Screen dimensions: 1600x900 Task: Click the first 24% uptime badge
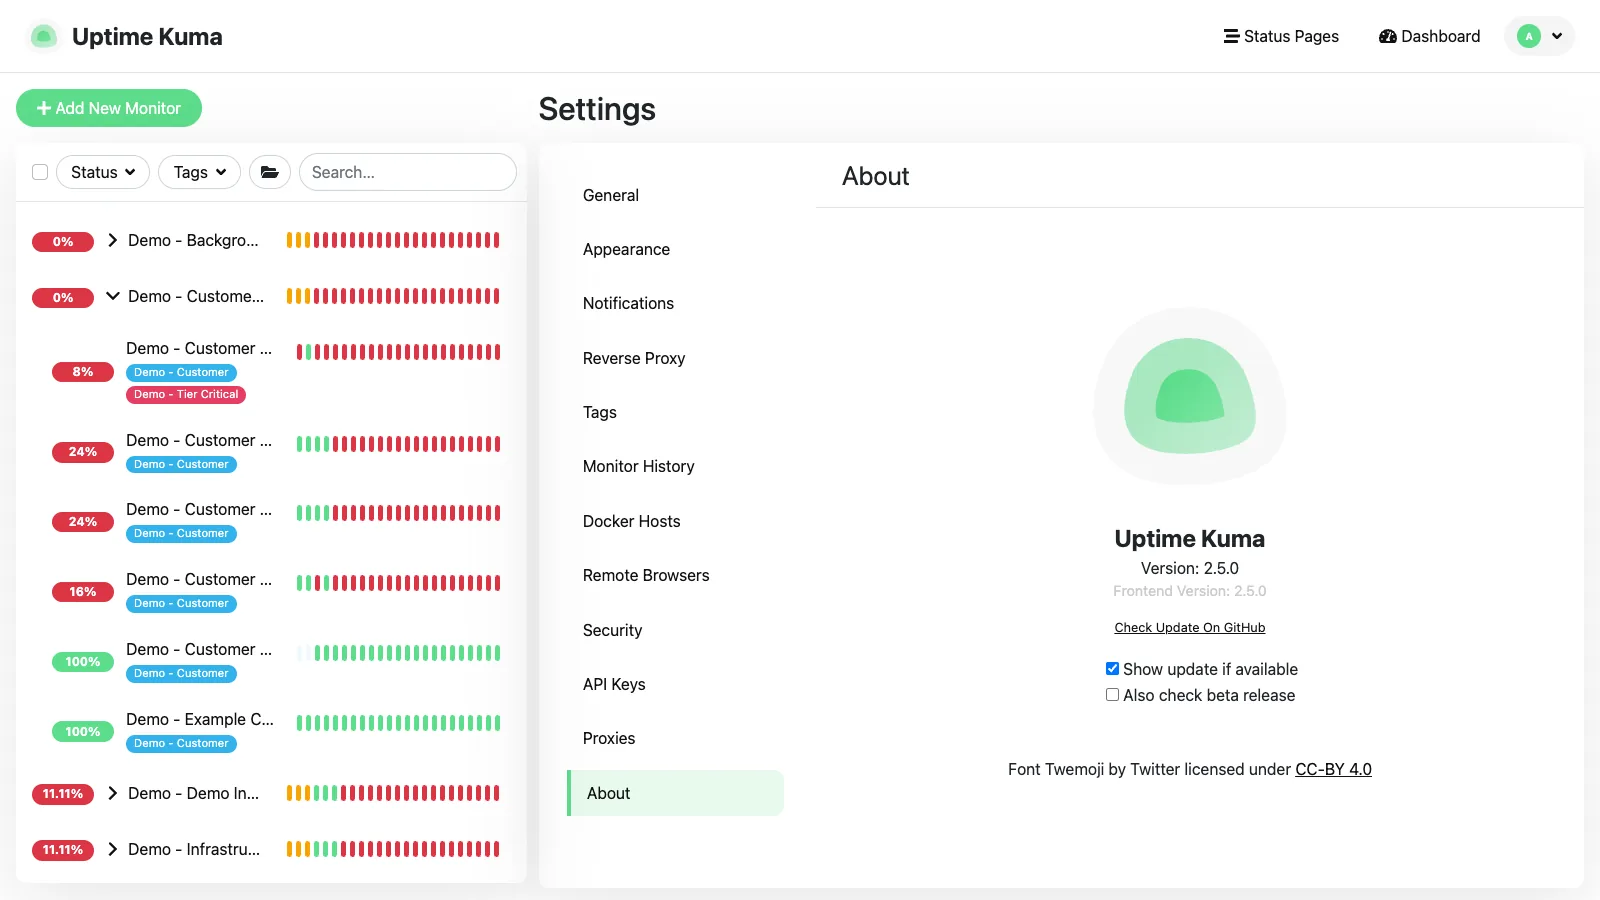83,452
